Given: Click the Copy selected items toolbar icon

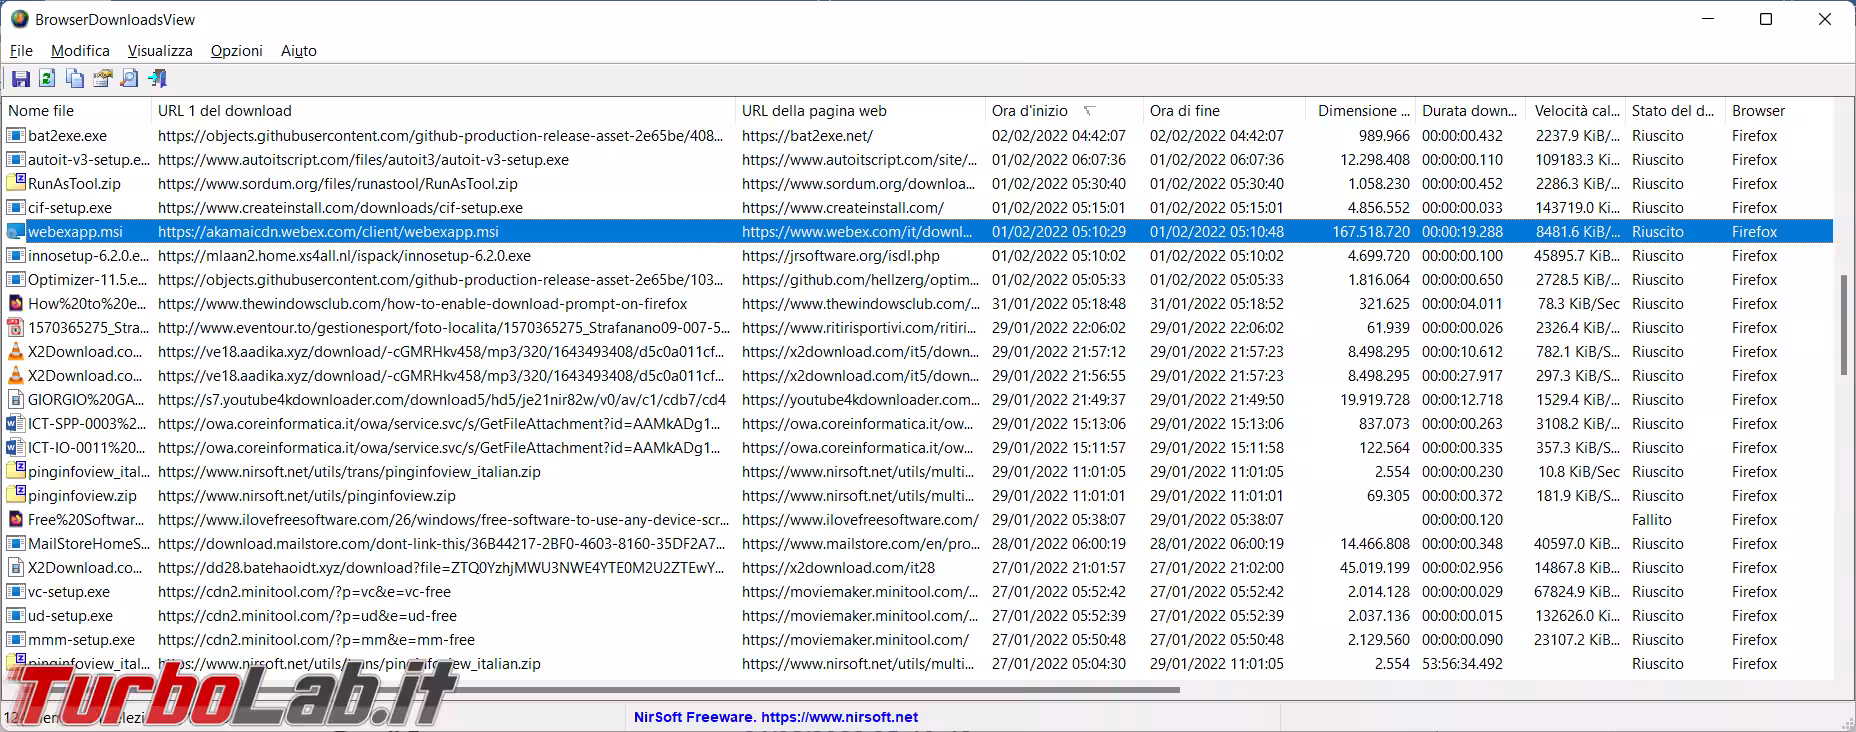Looking at the screenshot, I should (75, 79).
